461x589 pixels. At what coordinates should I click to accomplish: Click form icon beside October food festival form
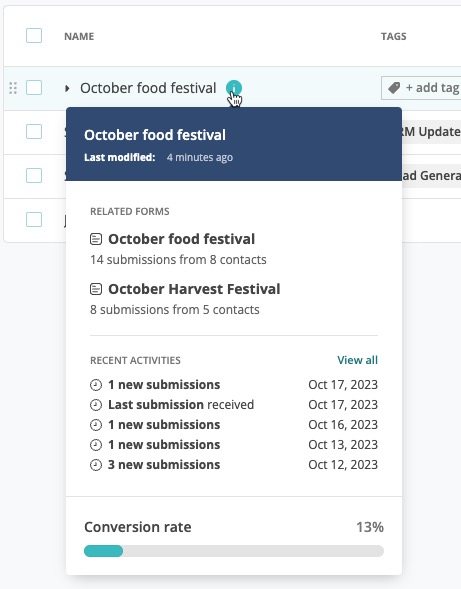tap(96, 239)
